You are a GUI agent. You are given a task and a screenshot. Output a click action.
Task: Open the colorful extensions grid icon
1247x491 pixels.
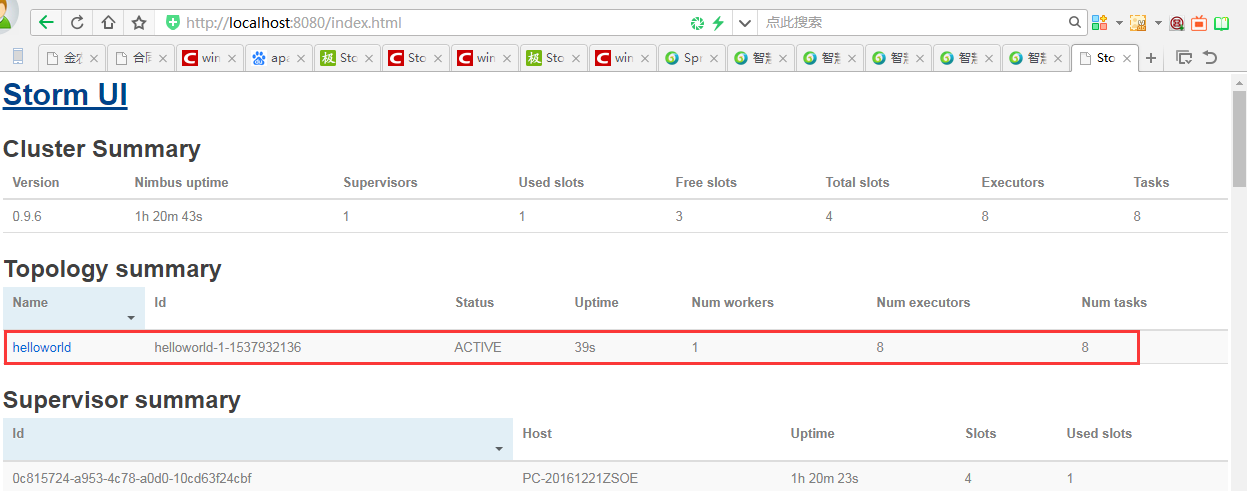coord(1100,22)
